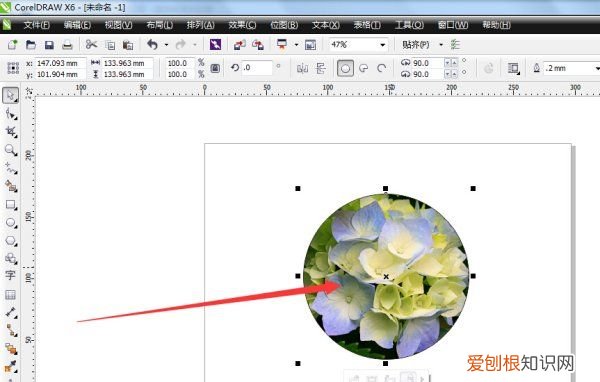Image resolution: width=600 pixels, height=382 pixels.
Task: Select the Dimension tool
Action: click(10, 312)
